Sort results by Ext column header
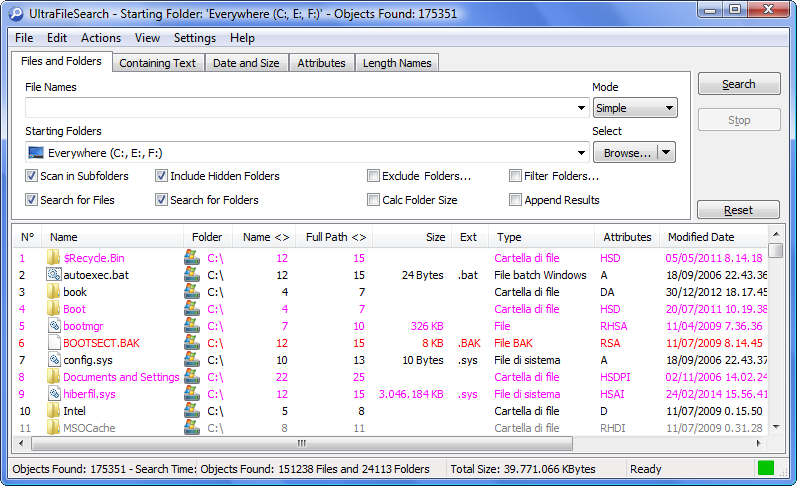Image resolution: width=798 pixels, height=486 pixels. 470,237
